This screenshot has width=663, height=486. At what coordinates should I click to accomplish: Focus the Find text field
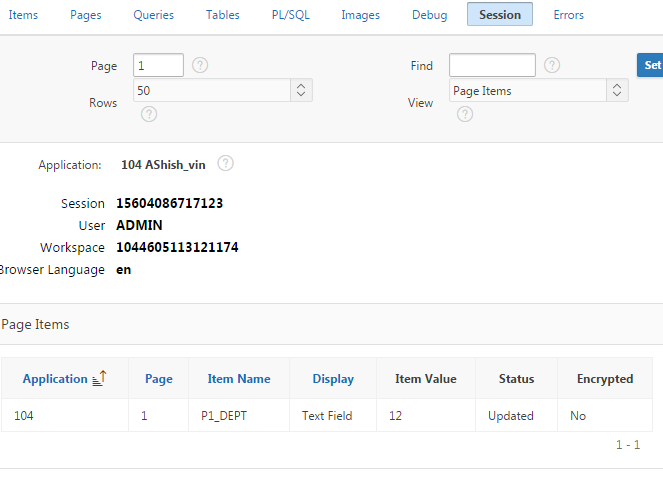click(492, 66)
